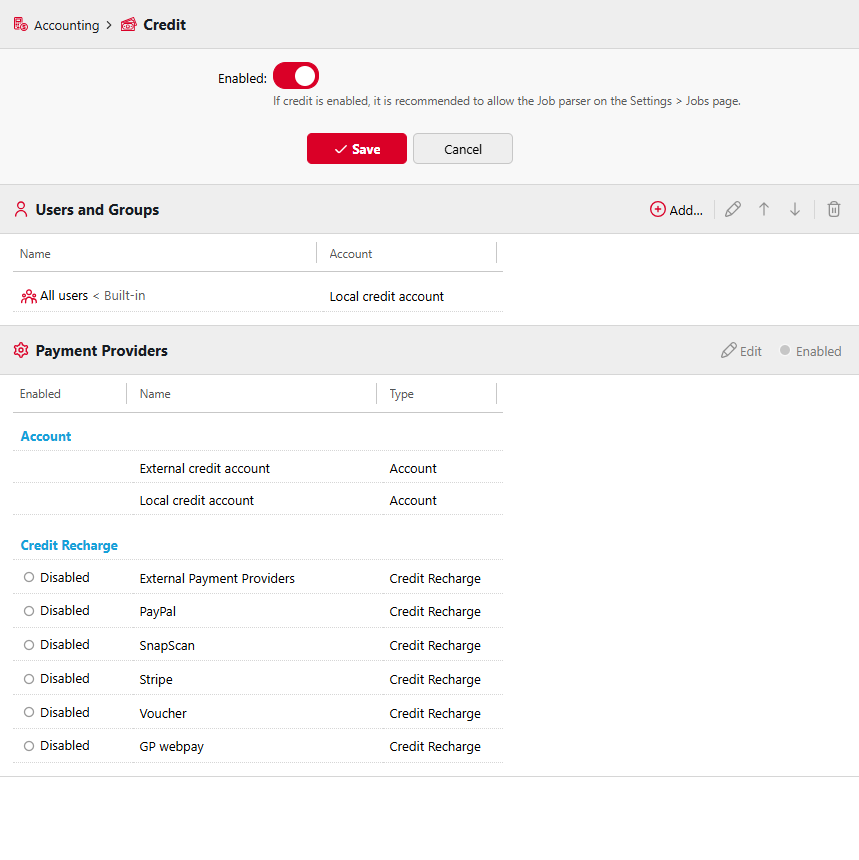Enable the Voucher provider radio
The width and height of the screenshot is (859, 860).
click(x=29, y=712)
